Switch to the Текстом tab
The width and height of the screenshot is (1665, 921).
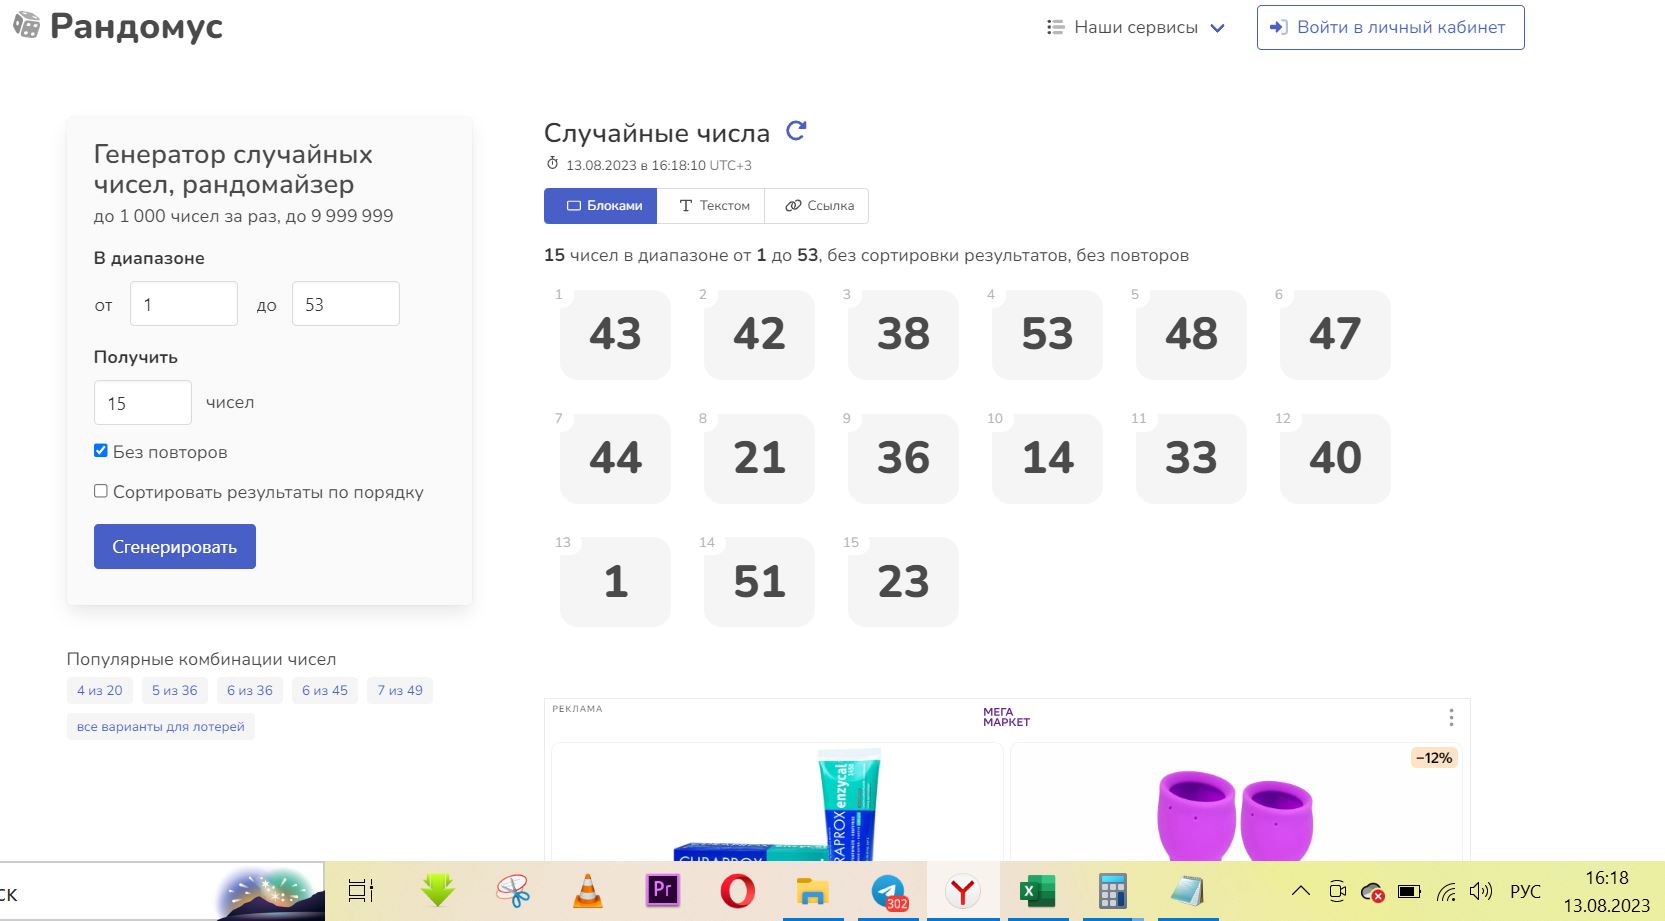[x=714, y=206]
